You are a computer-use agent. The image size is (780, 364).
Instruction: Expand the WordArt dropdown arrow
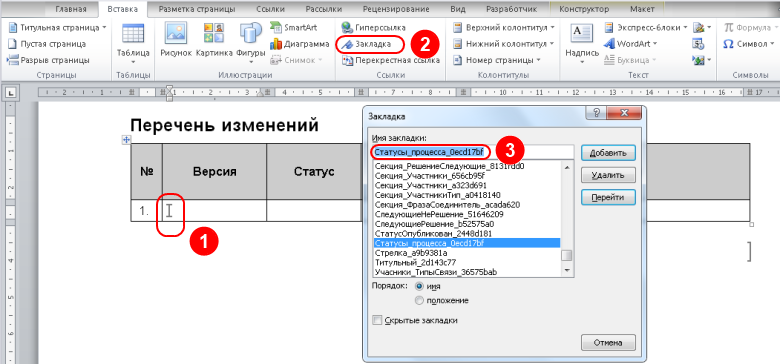[x=654, y=44]
